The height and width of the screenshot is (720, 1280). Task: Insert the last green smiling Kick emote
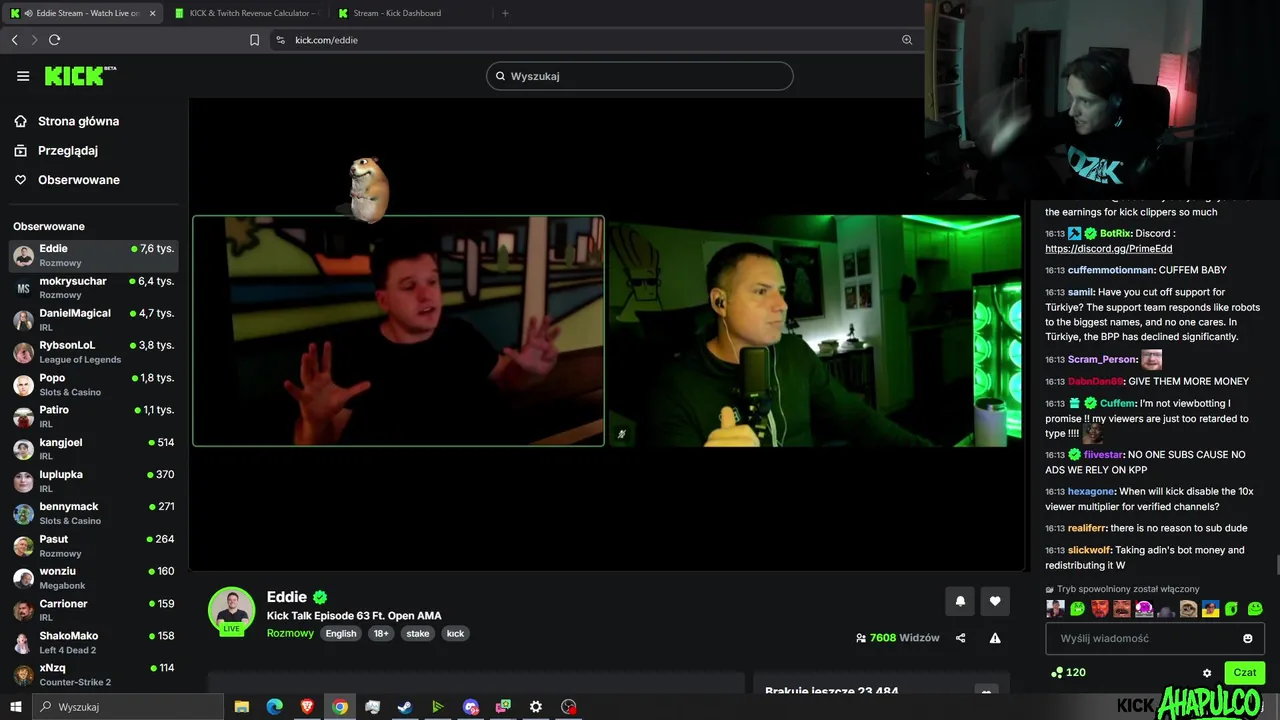(1256, 608)
